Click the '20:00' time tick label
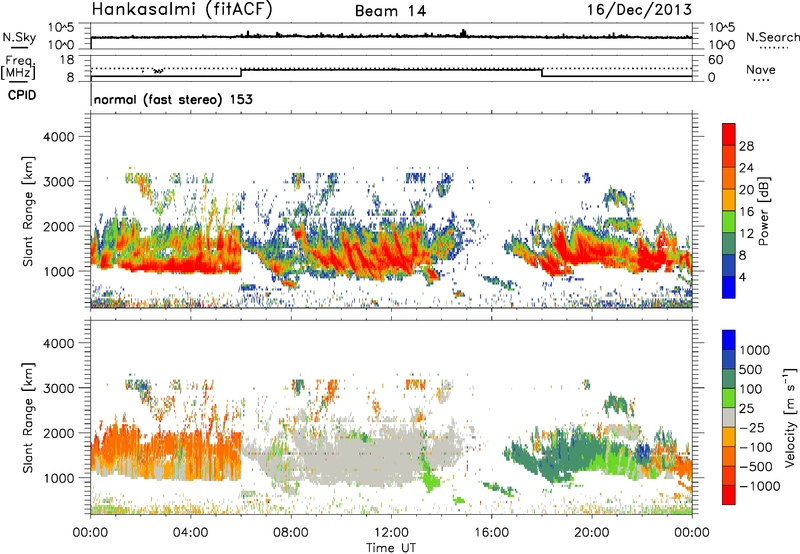The image size is (800, 554). (591, 533)
